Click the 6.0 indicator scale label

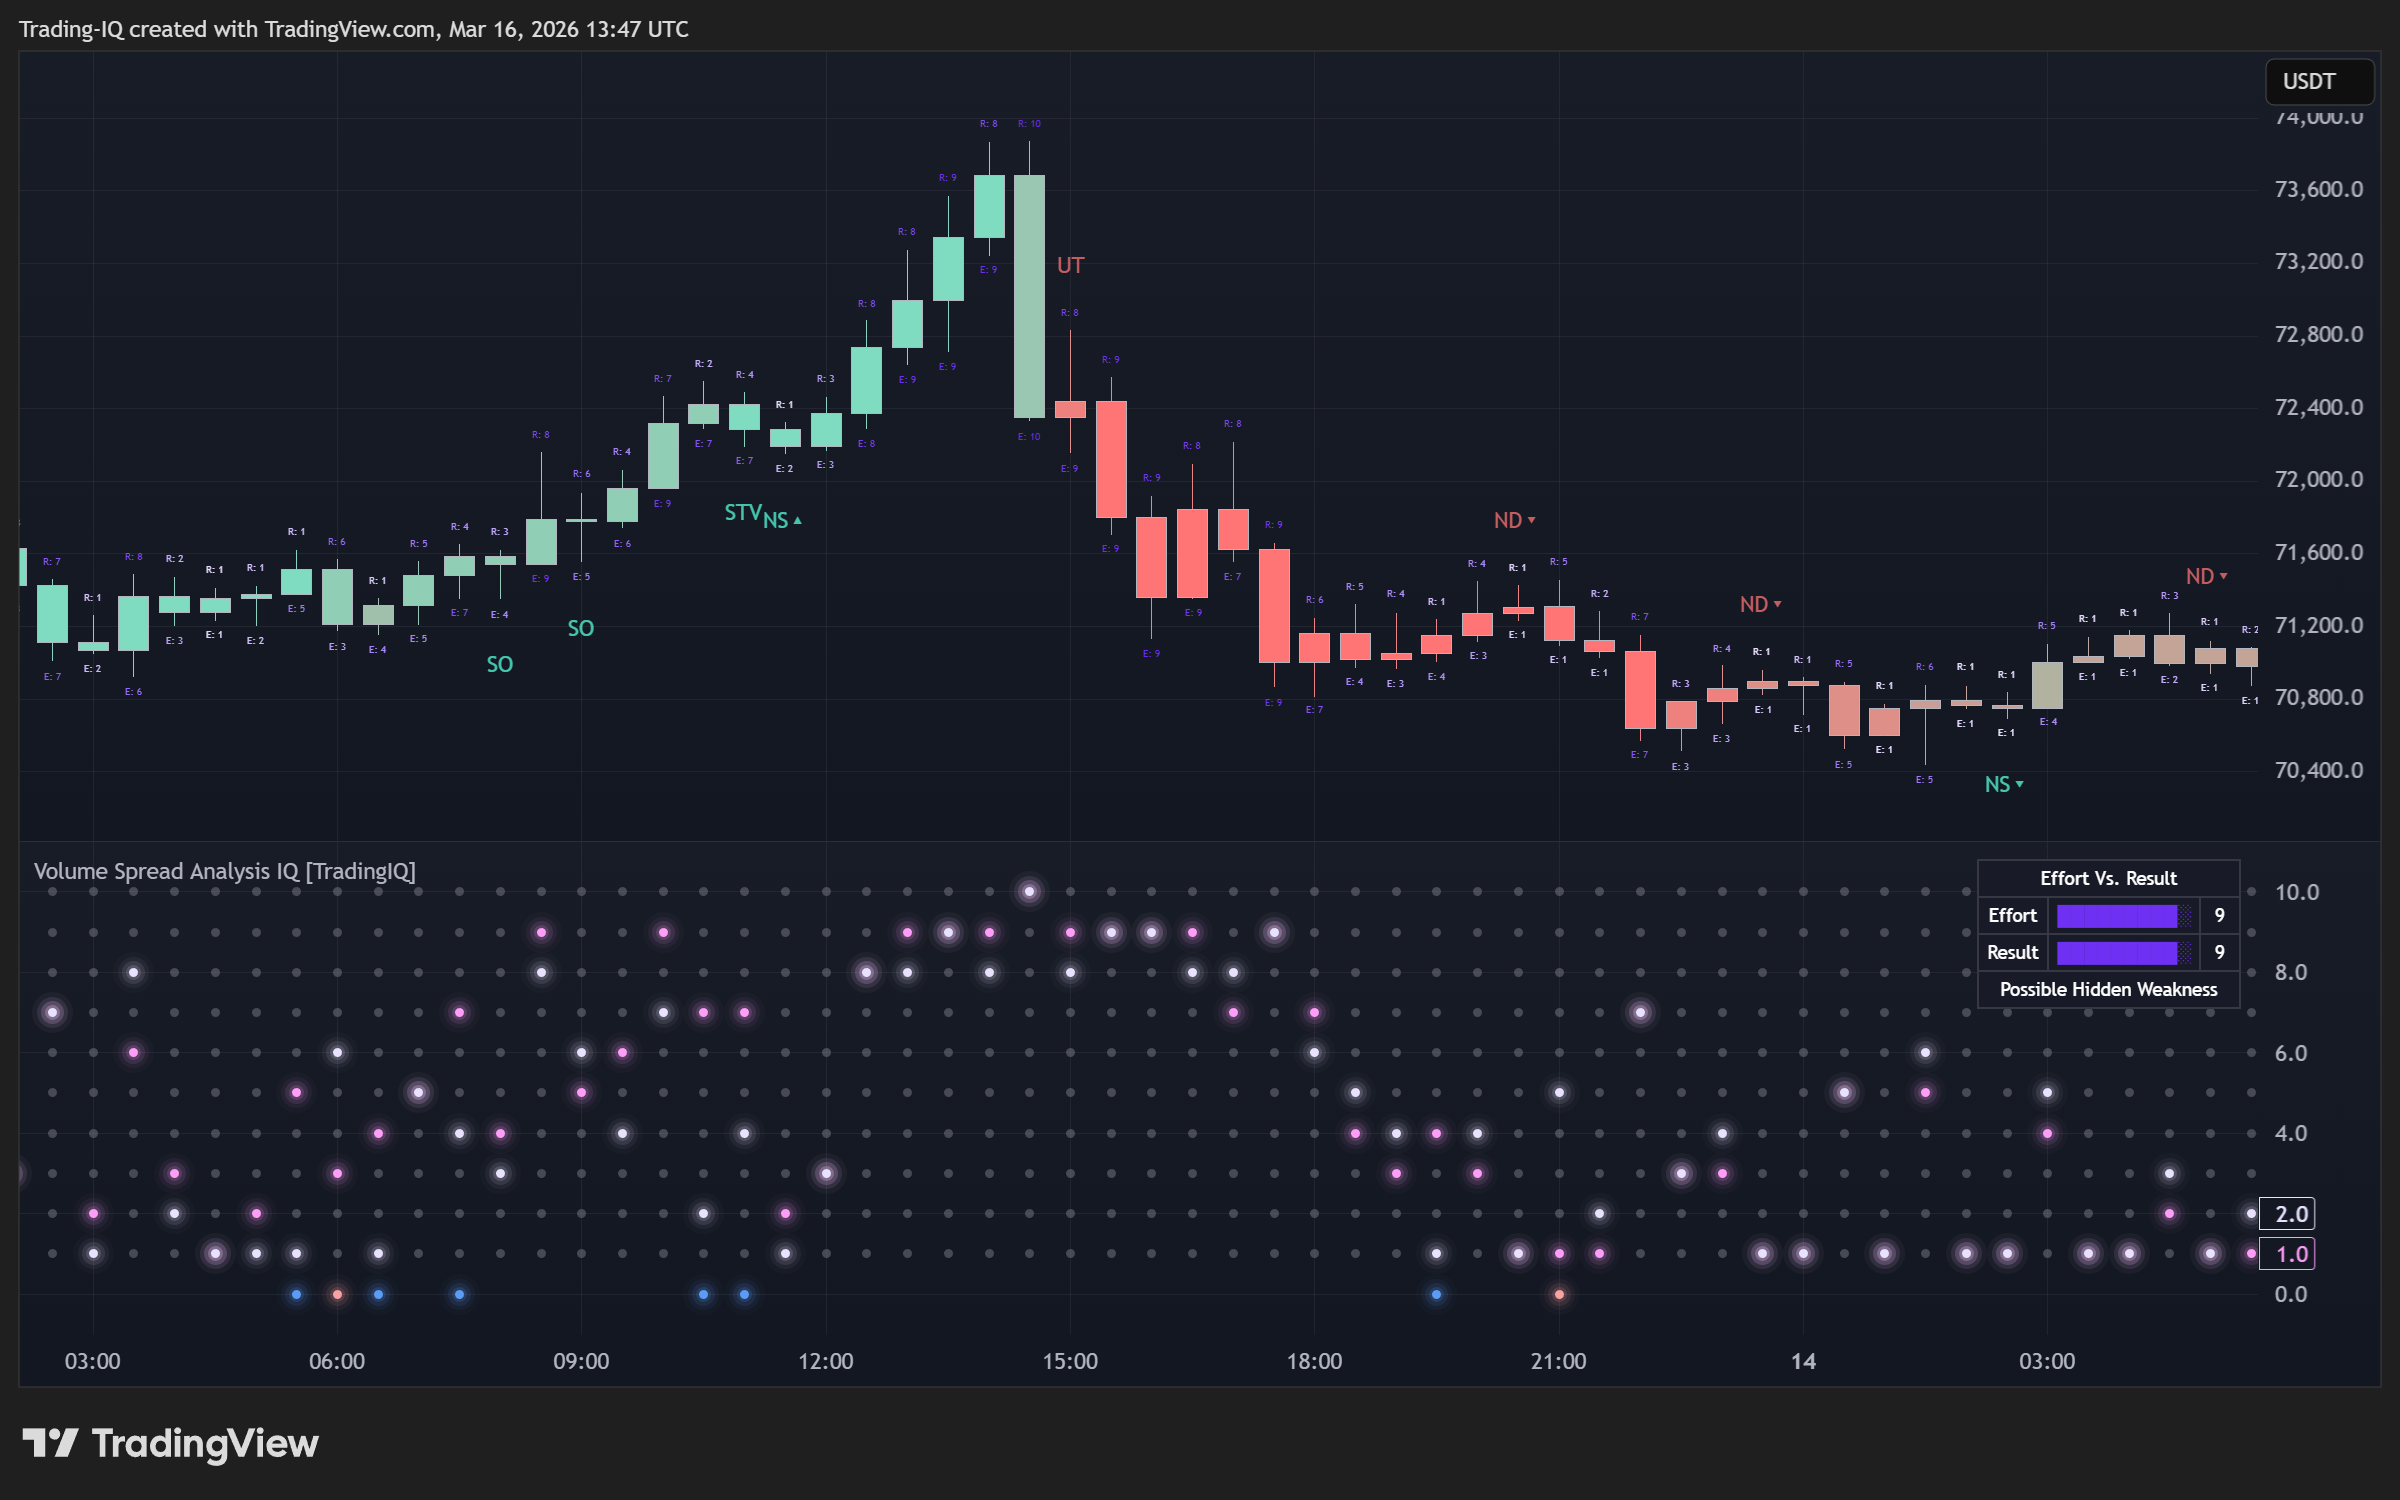tap(2290, 1053)
